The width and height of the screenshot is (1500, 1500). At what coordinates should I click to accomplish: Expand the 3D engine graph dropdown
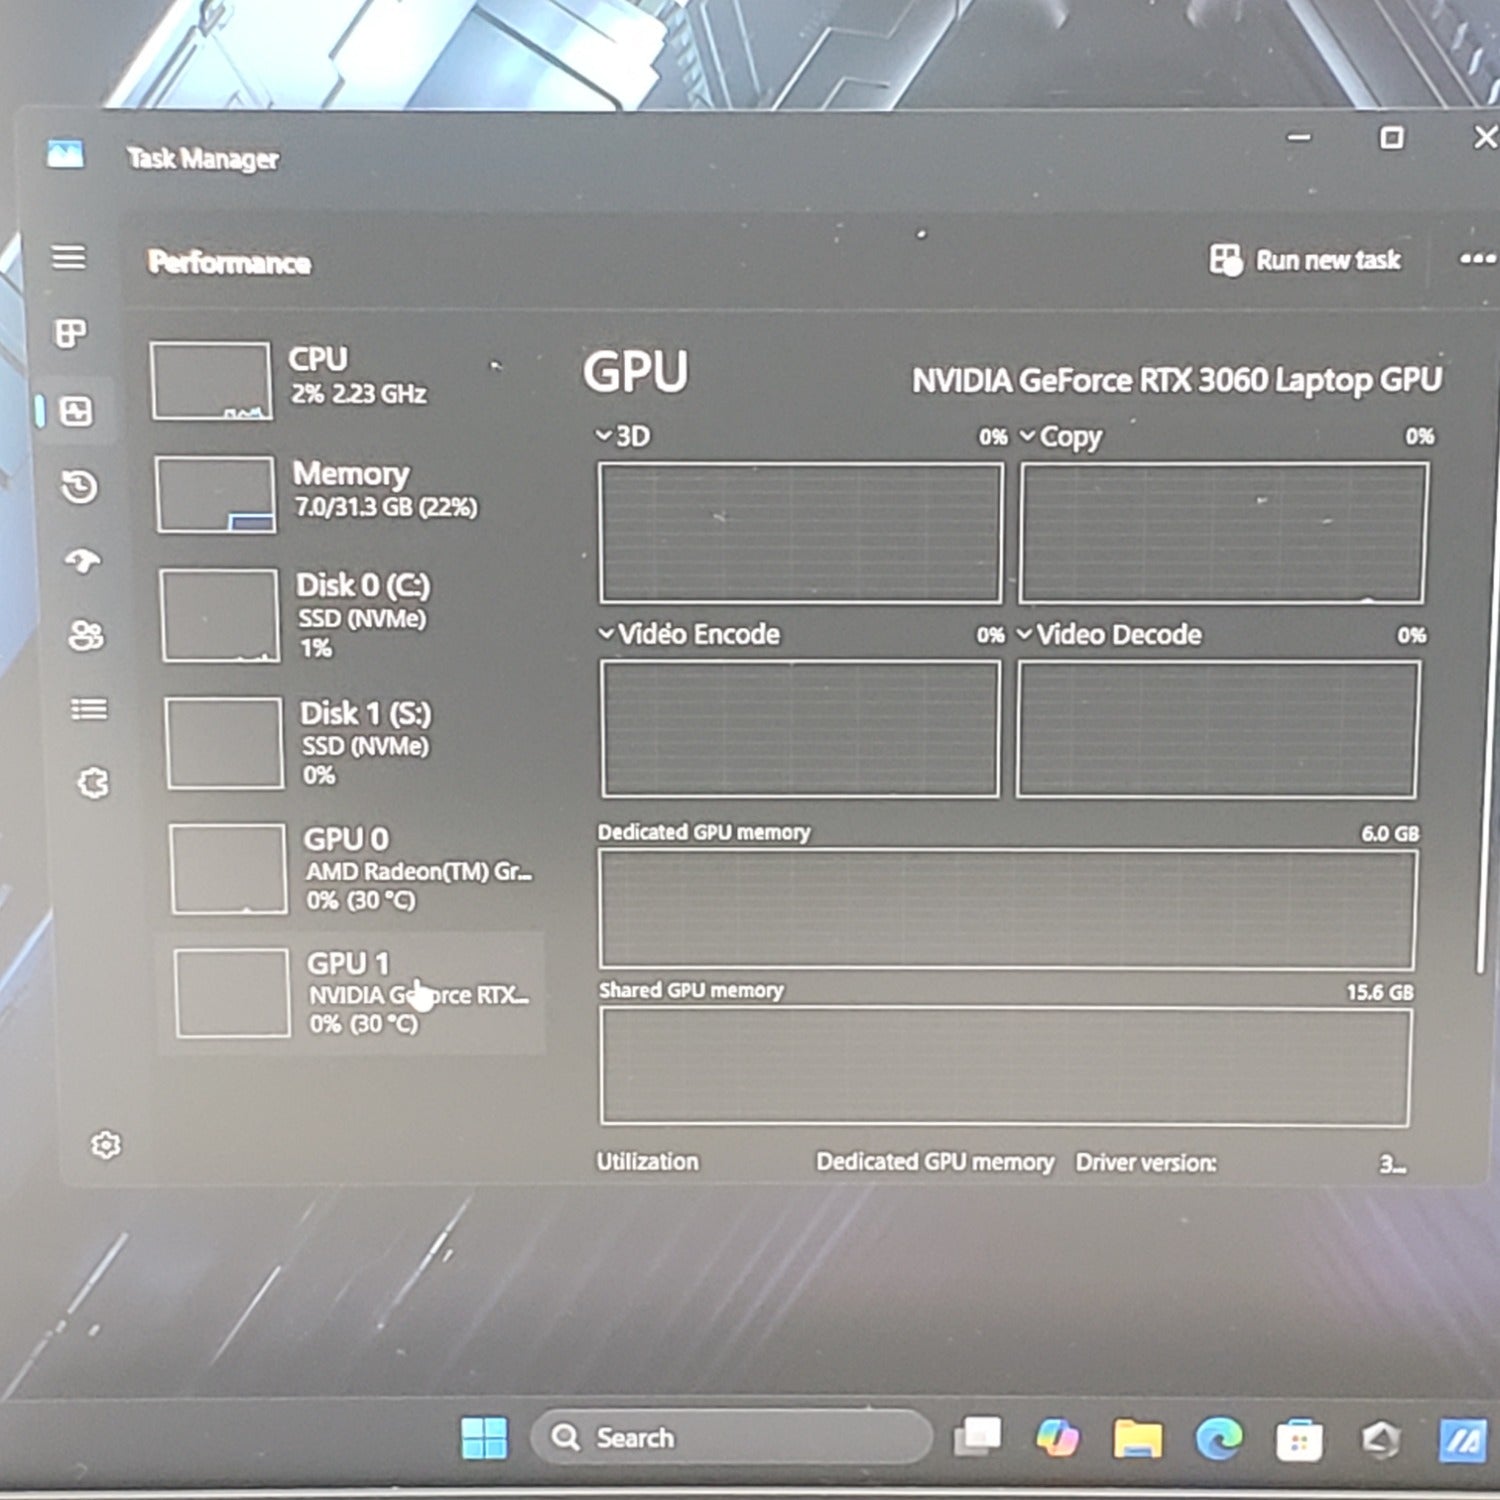tap(604, 436)
